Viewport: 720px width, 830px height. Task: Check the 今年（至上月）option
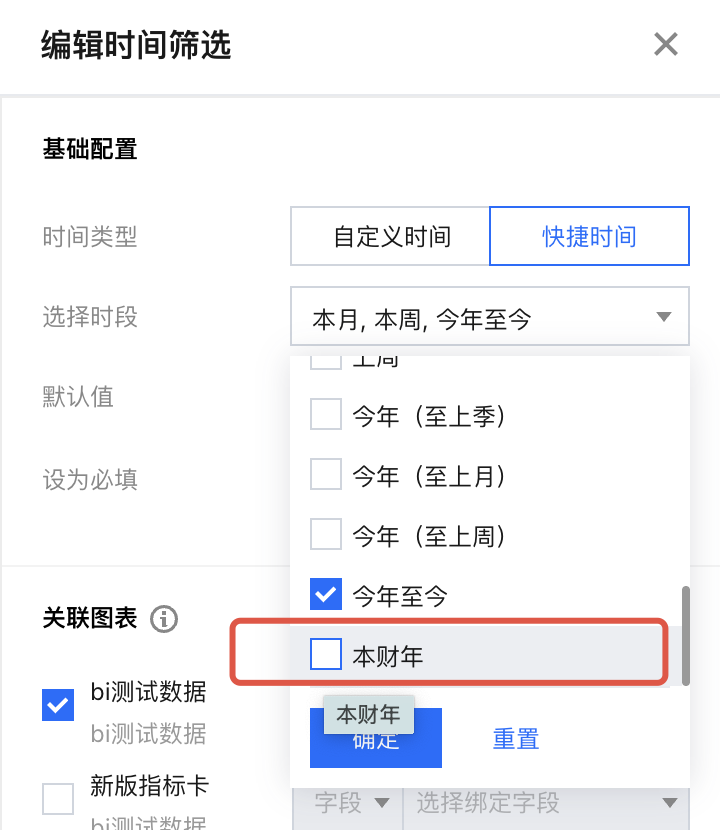326,475
